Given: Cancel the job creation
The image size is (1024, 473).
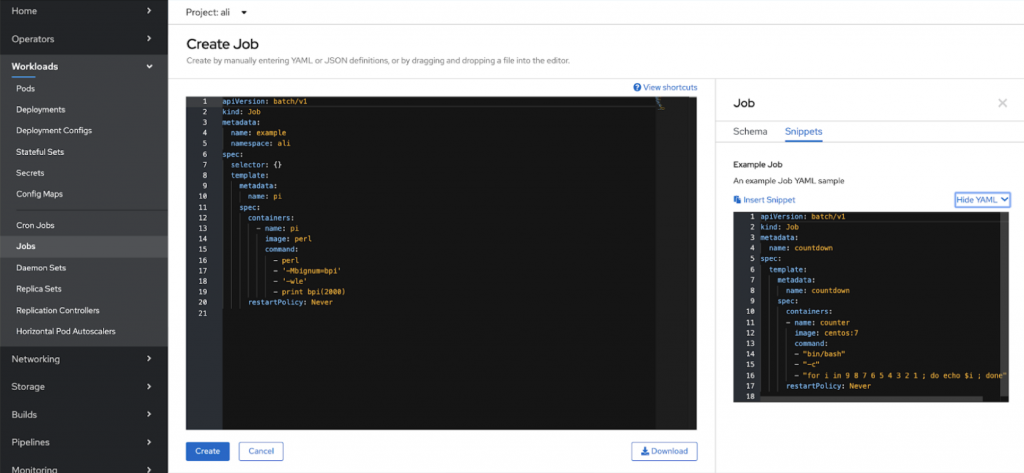Looking at the screenshot, I should (260, 451).
